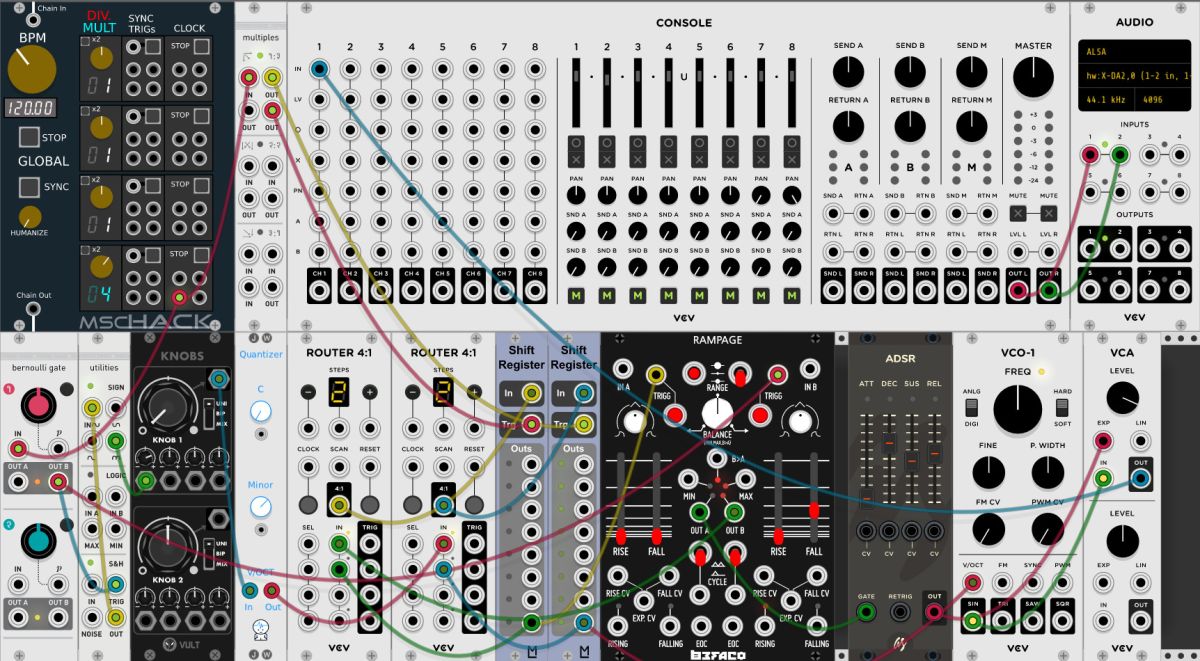
Task: Click the ADSR SUS slider
Action: 911,460
